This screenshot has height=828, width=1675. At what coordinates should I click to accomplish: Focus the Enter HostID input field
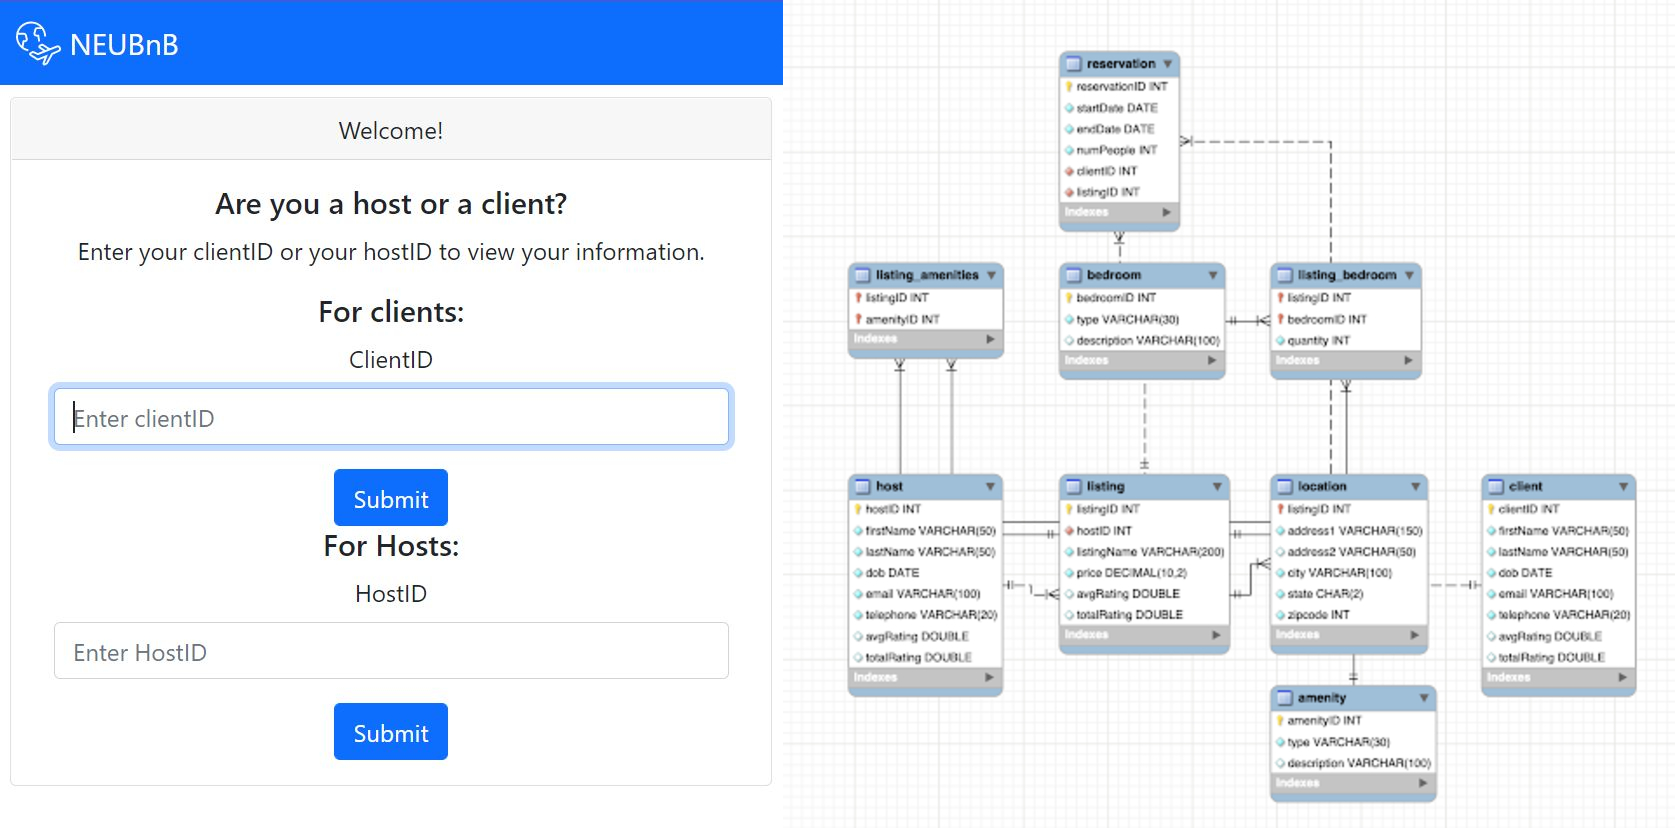click(x=391, y=650)
